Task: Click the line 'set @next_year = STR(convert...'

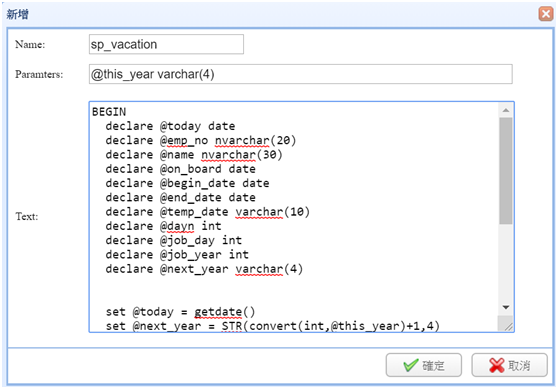Action: [x=273, y=326]
